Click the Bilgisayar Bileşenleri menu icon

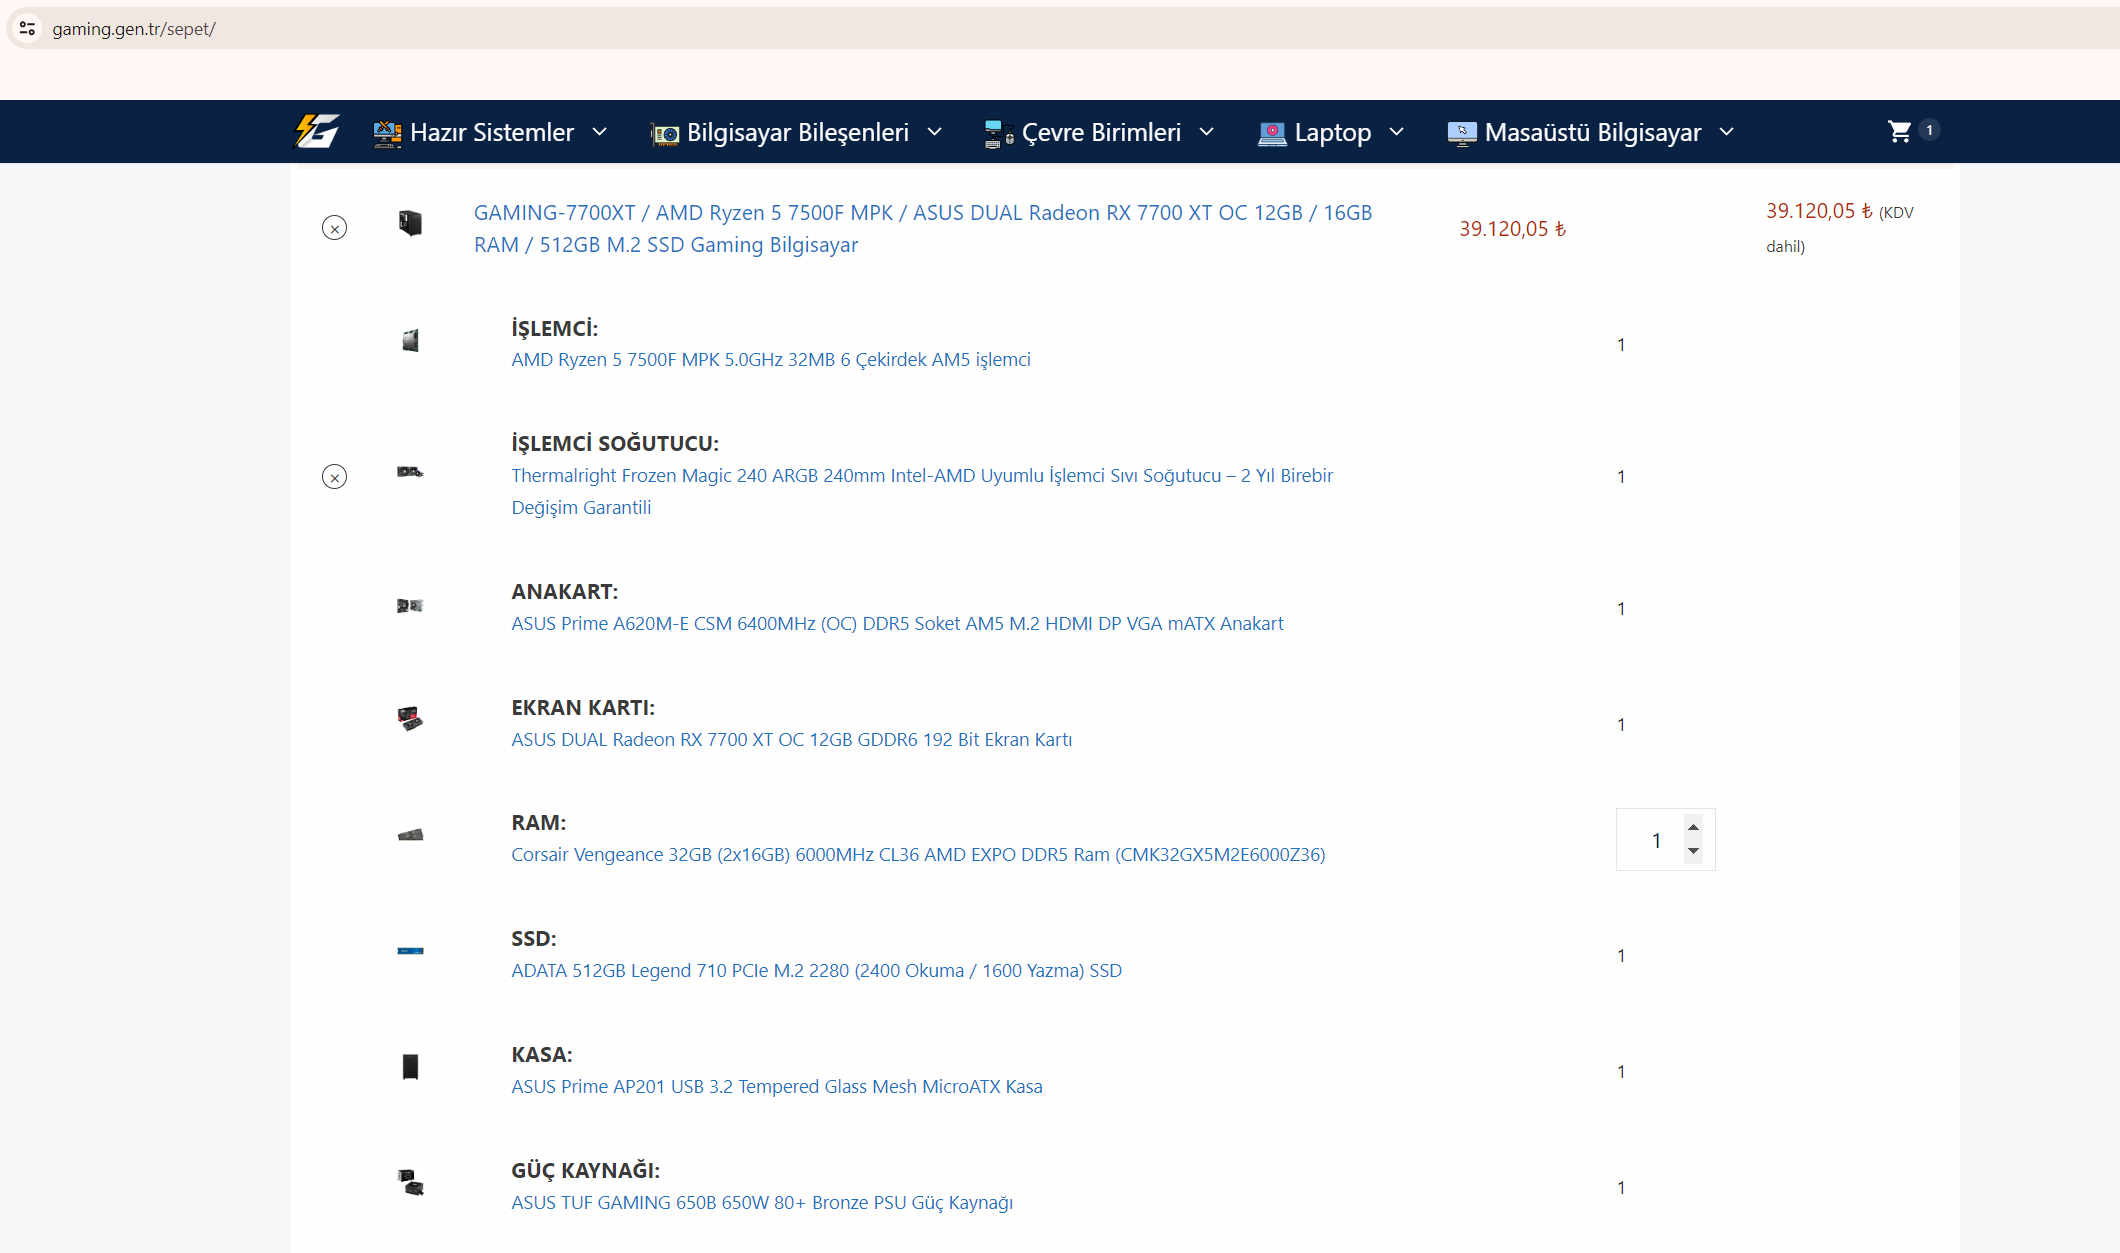pos(664,133)
